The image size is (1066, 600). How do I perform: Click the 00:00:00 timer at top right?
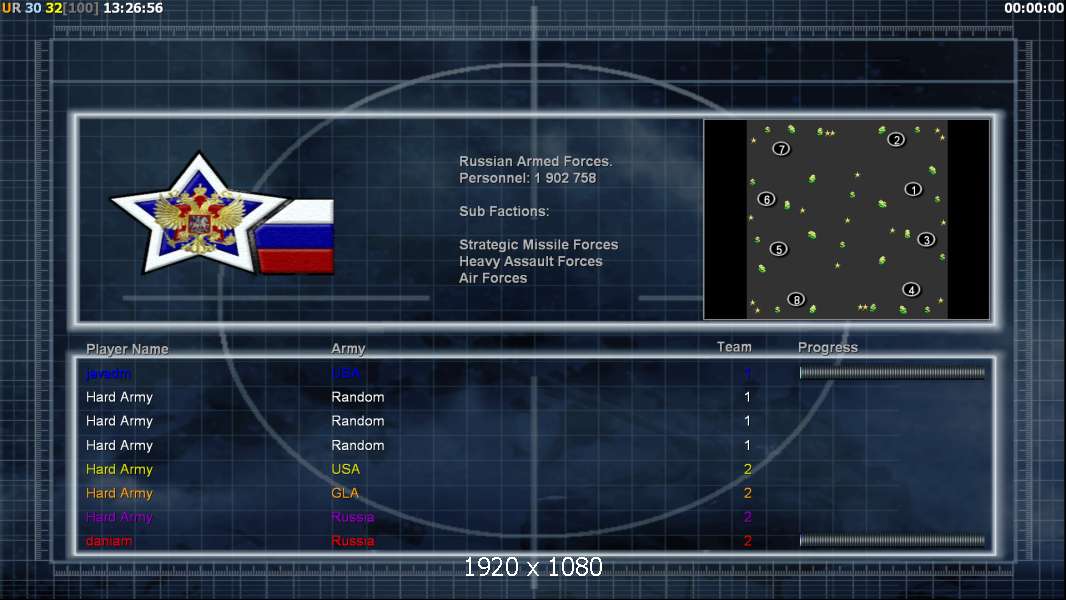[1033, 8]
